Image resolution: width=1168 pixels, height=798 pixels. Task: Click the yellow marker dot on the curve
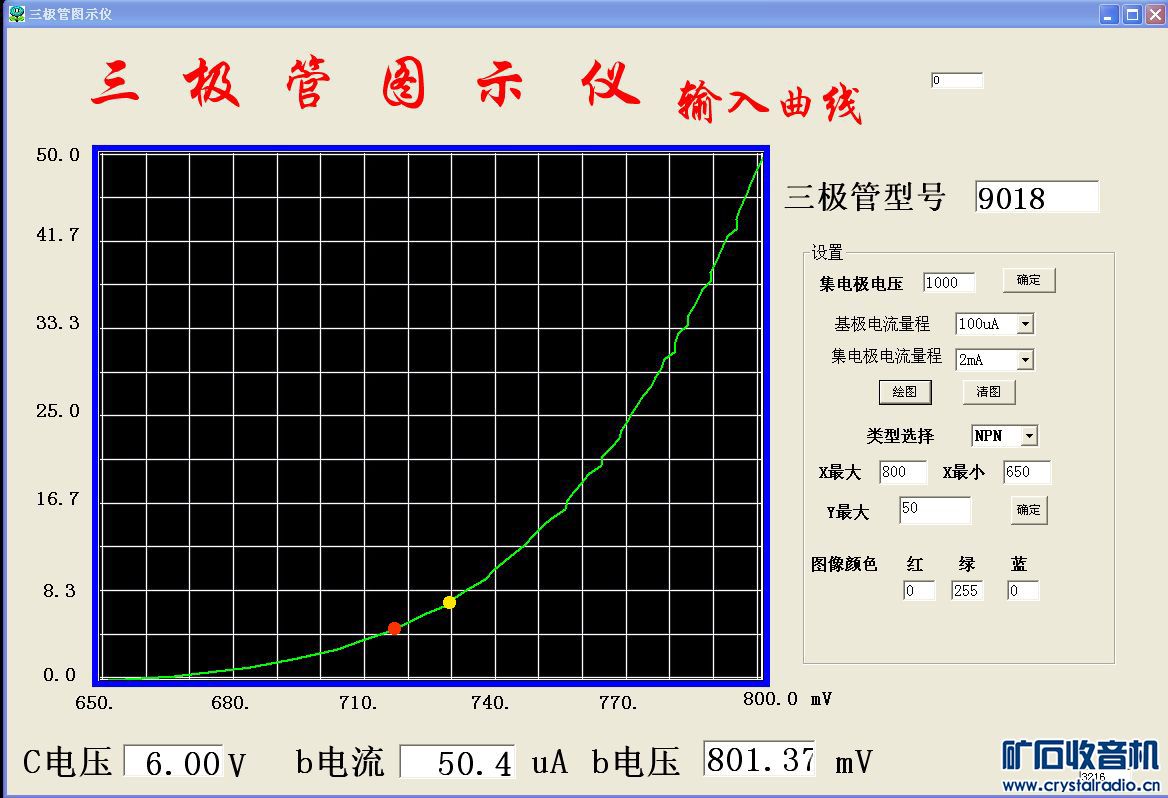449,602
